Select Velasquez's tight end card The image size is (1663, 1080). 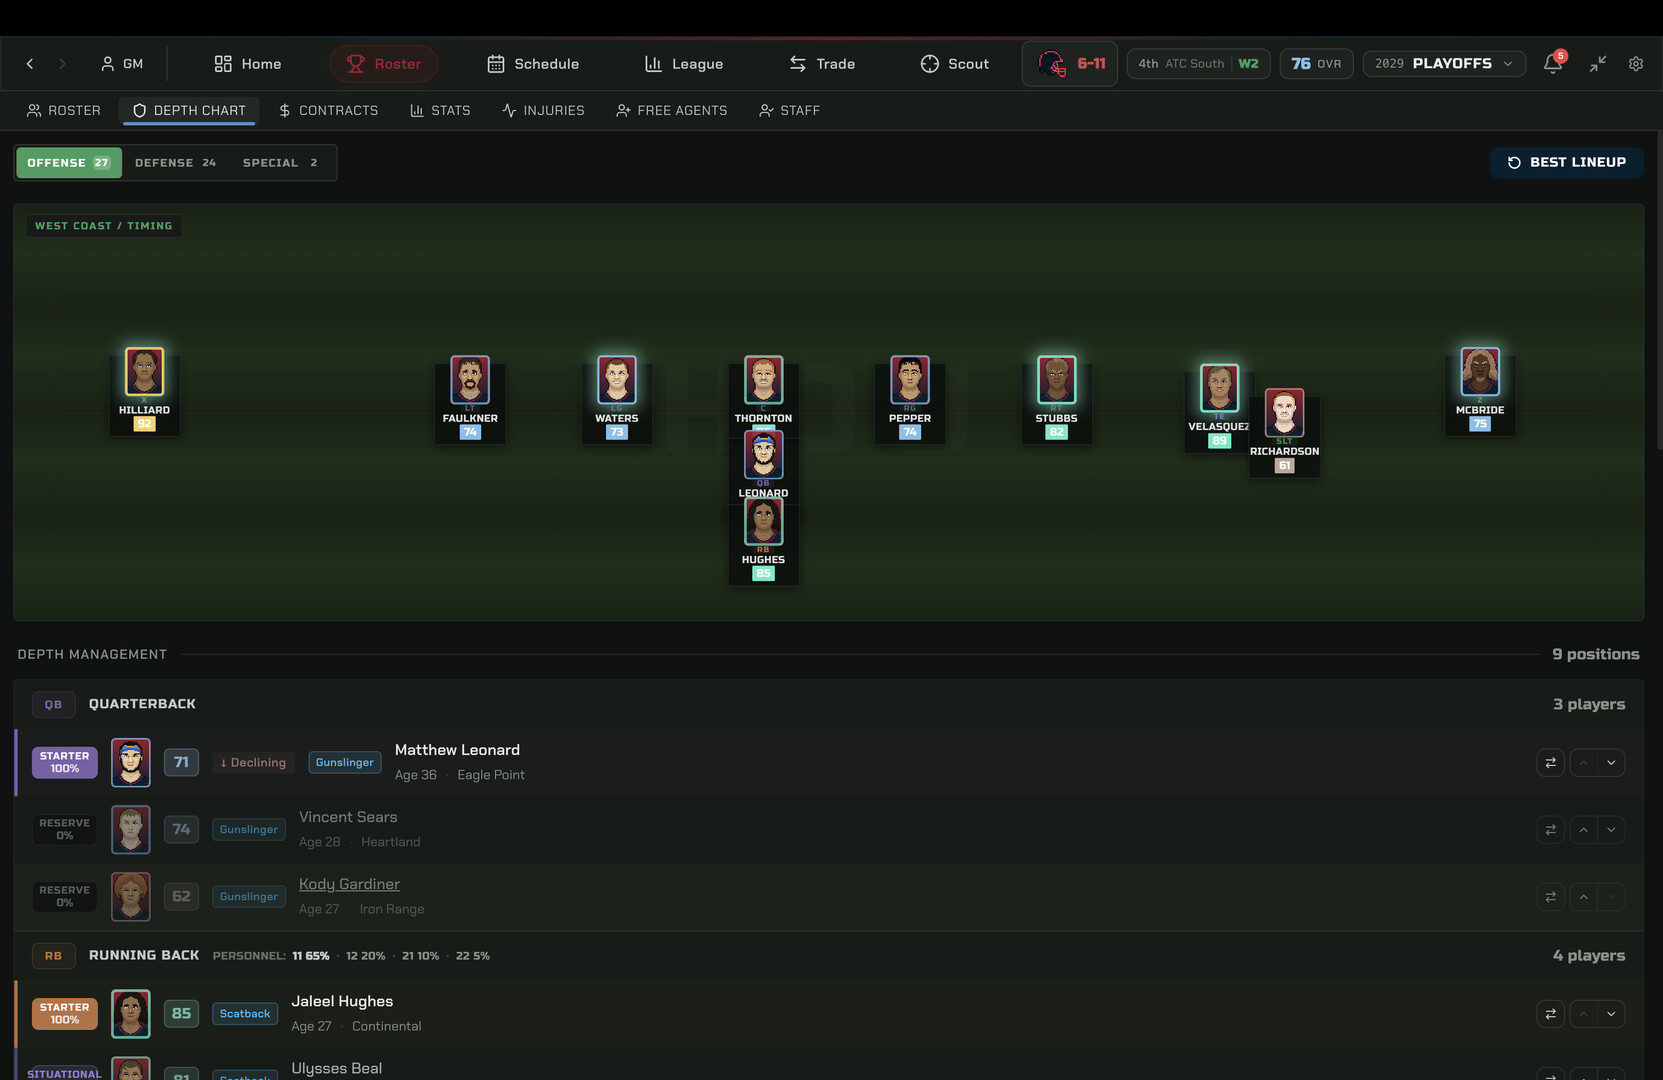pyautogui.click(x=1218, y=407)
